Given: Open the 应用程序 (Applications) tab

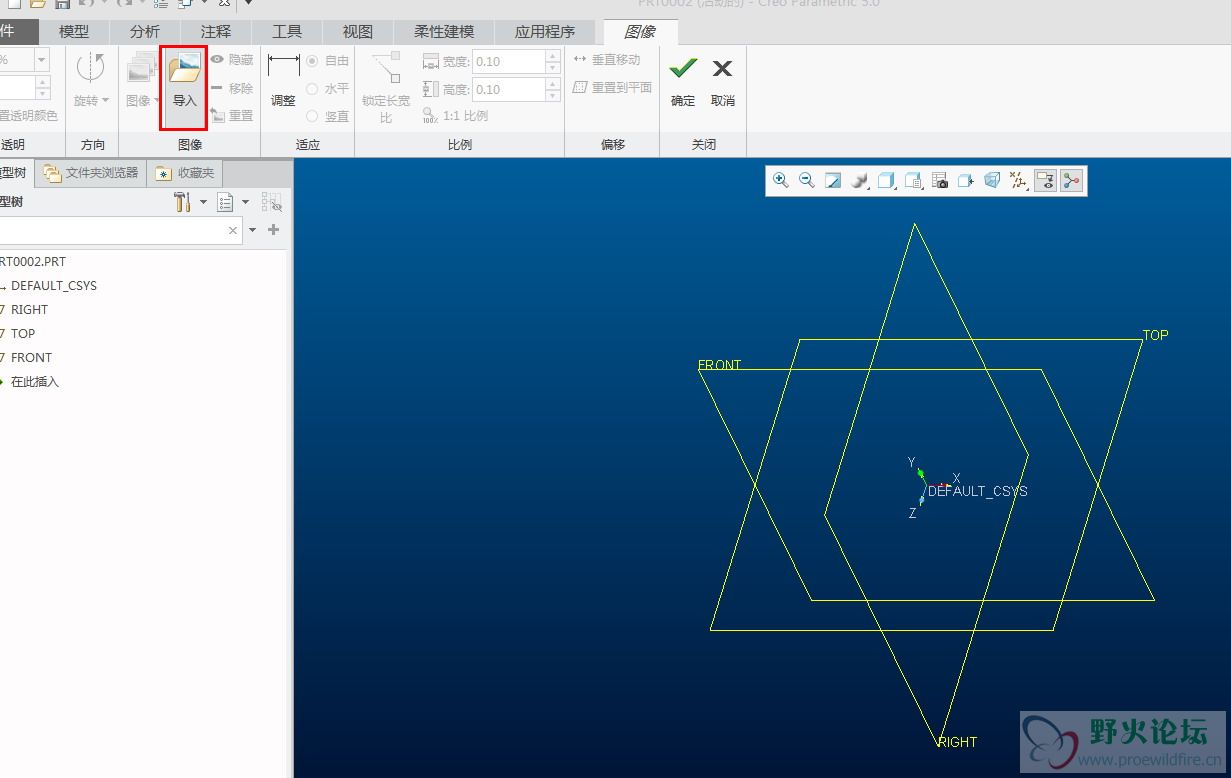Looking at the screenshot, I should 545,32.
